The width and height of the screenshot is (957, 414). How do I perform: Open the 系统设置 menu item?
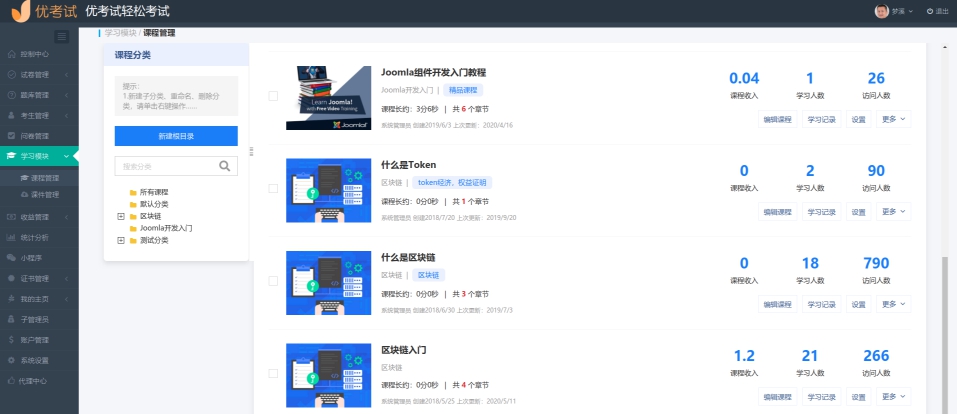pos(39,360)
